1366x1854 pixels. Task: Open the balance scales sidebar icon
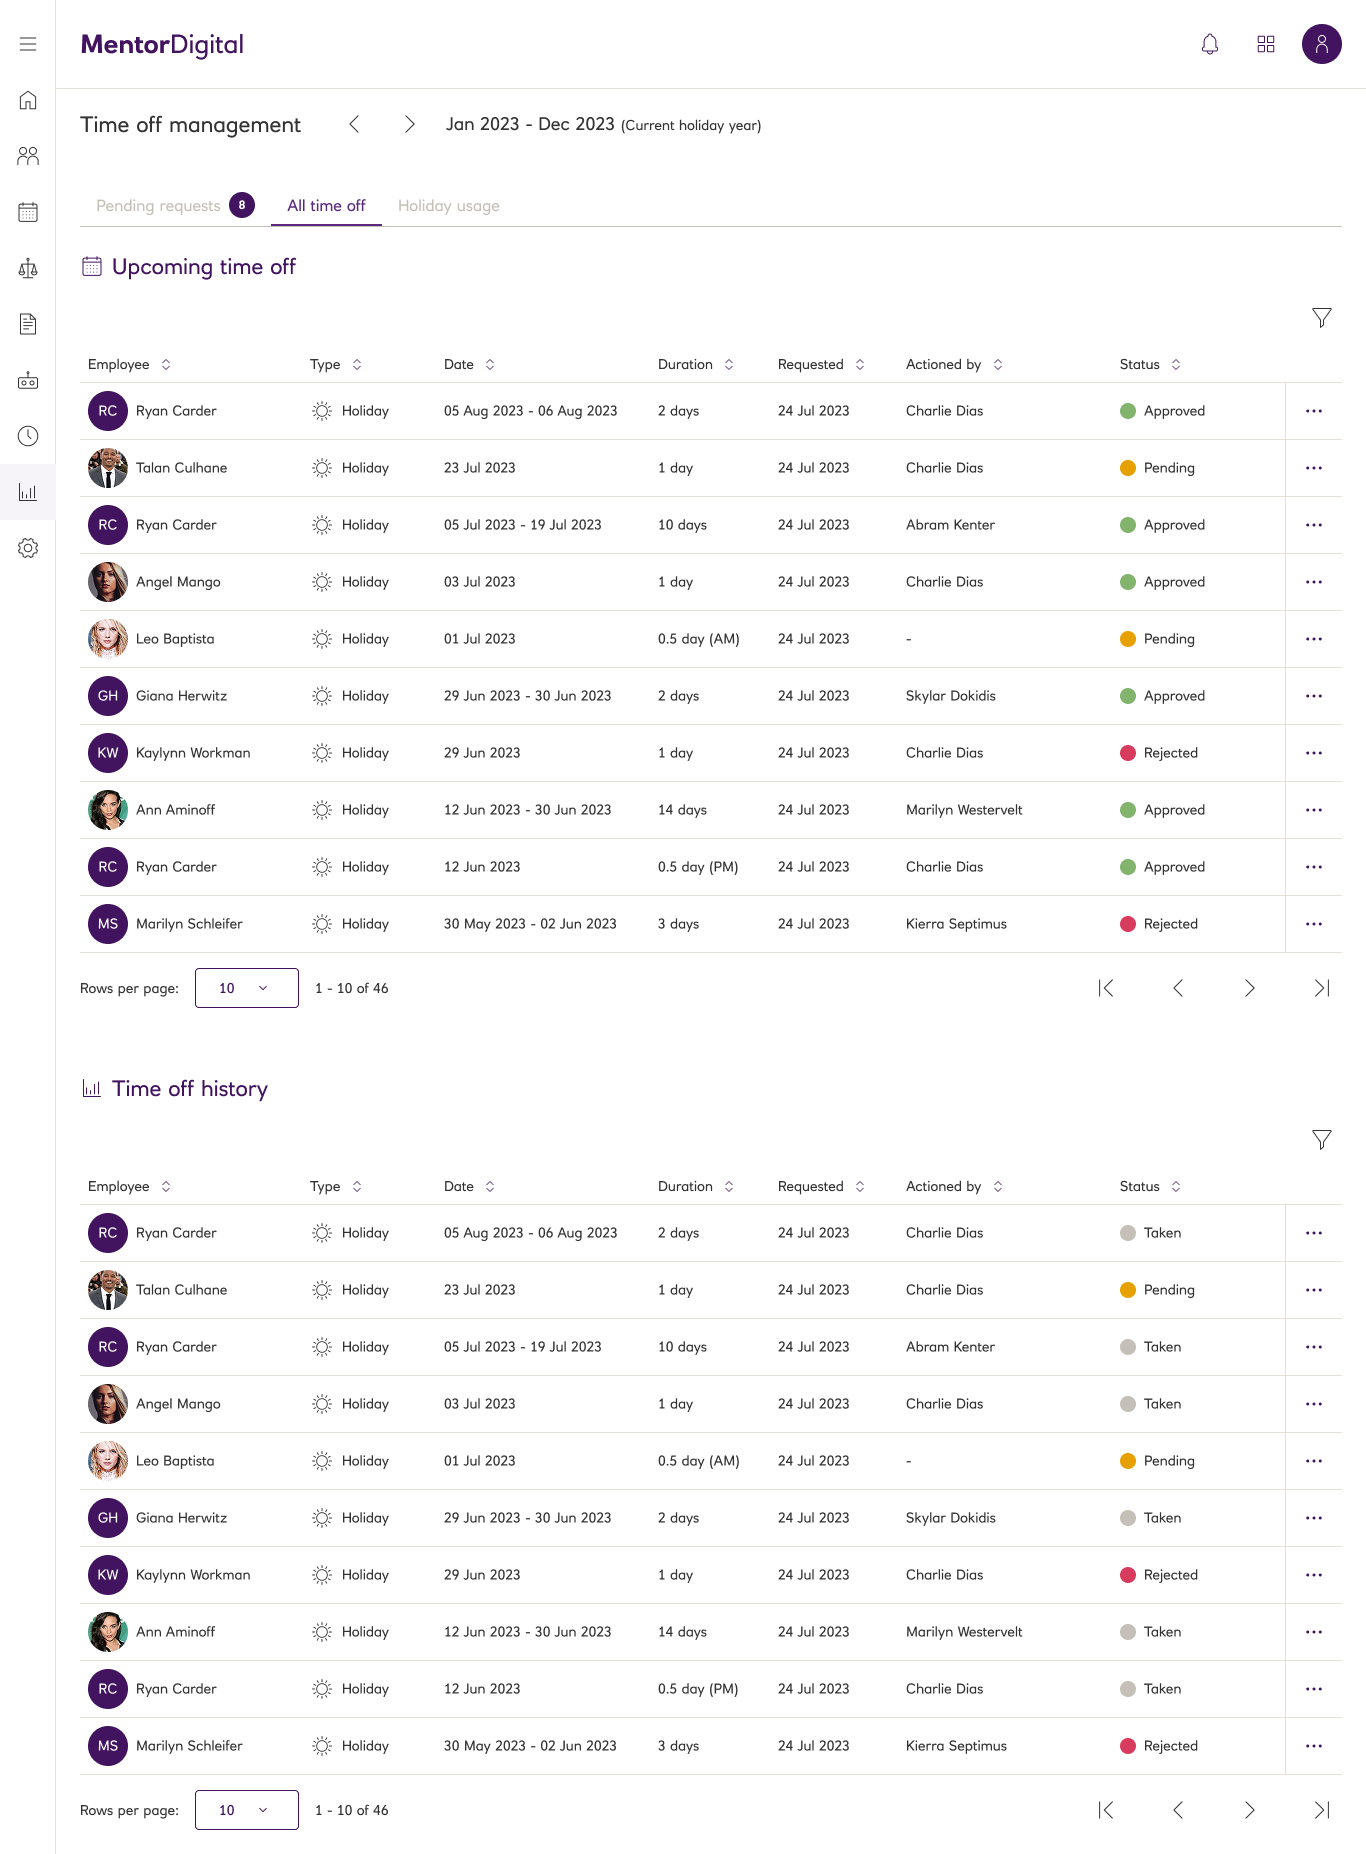coord(28,268)
